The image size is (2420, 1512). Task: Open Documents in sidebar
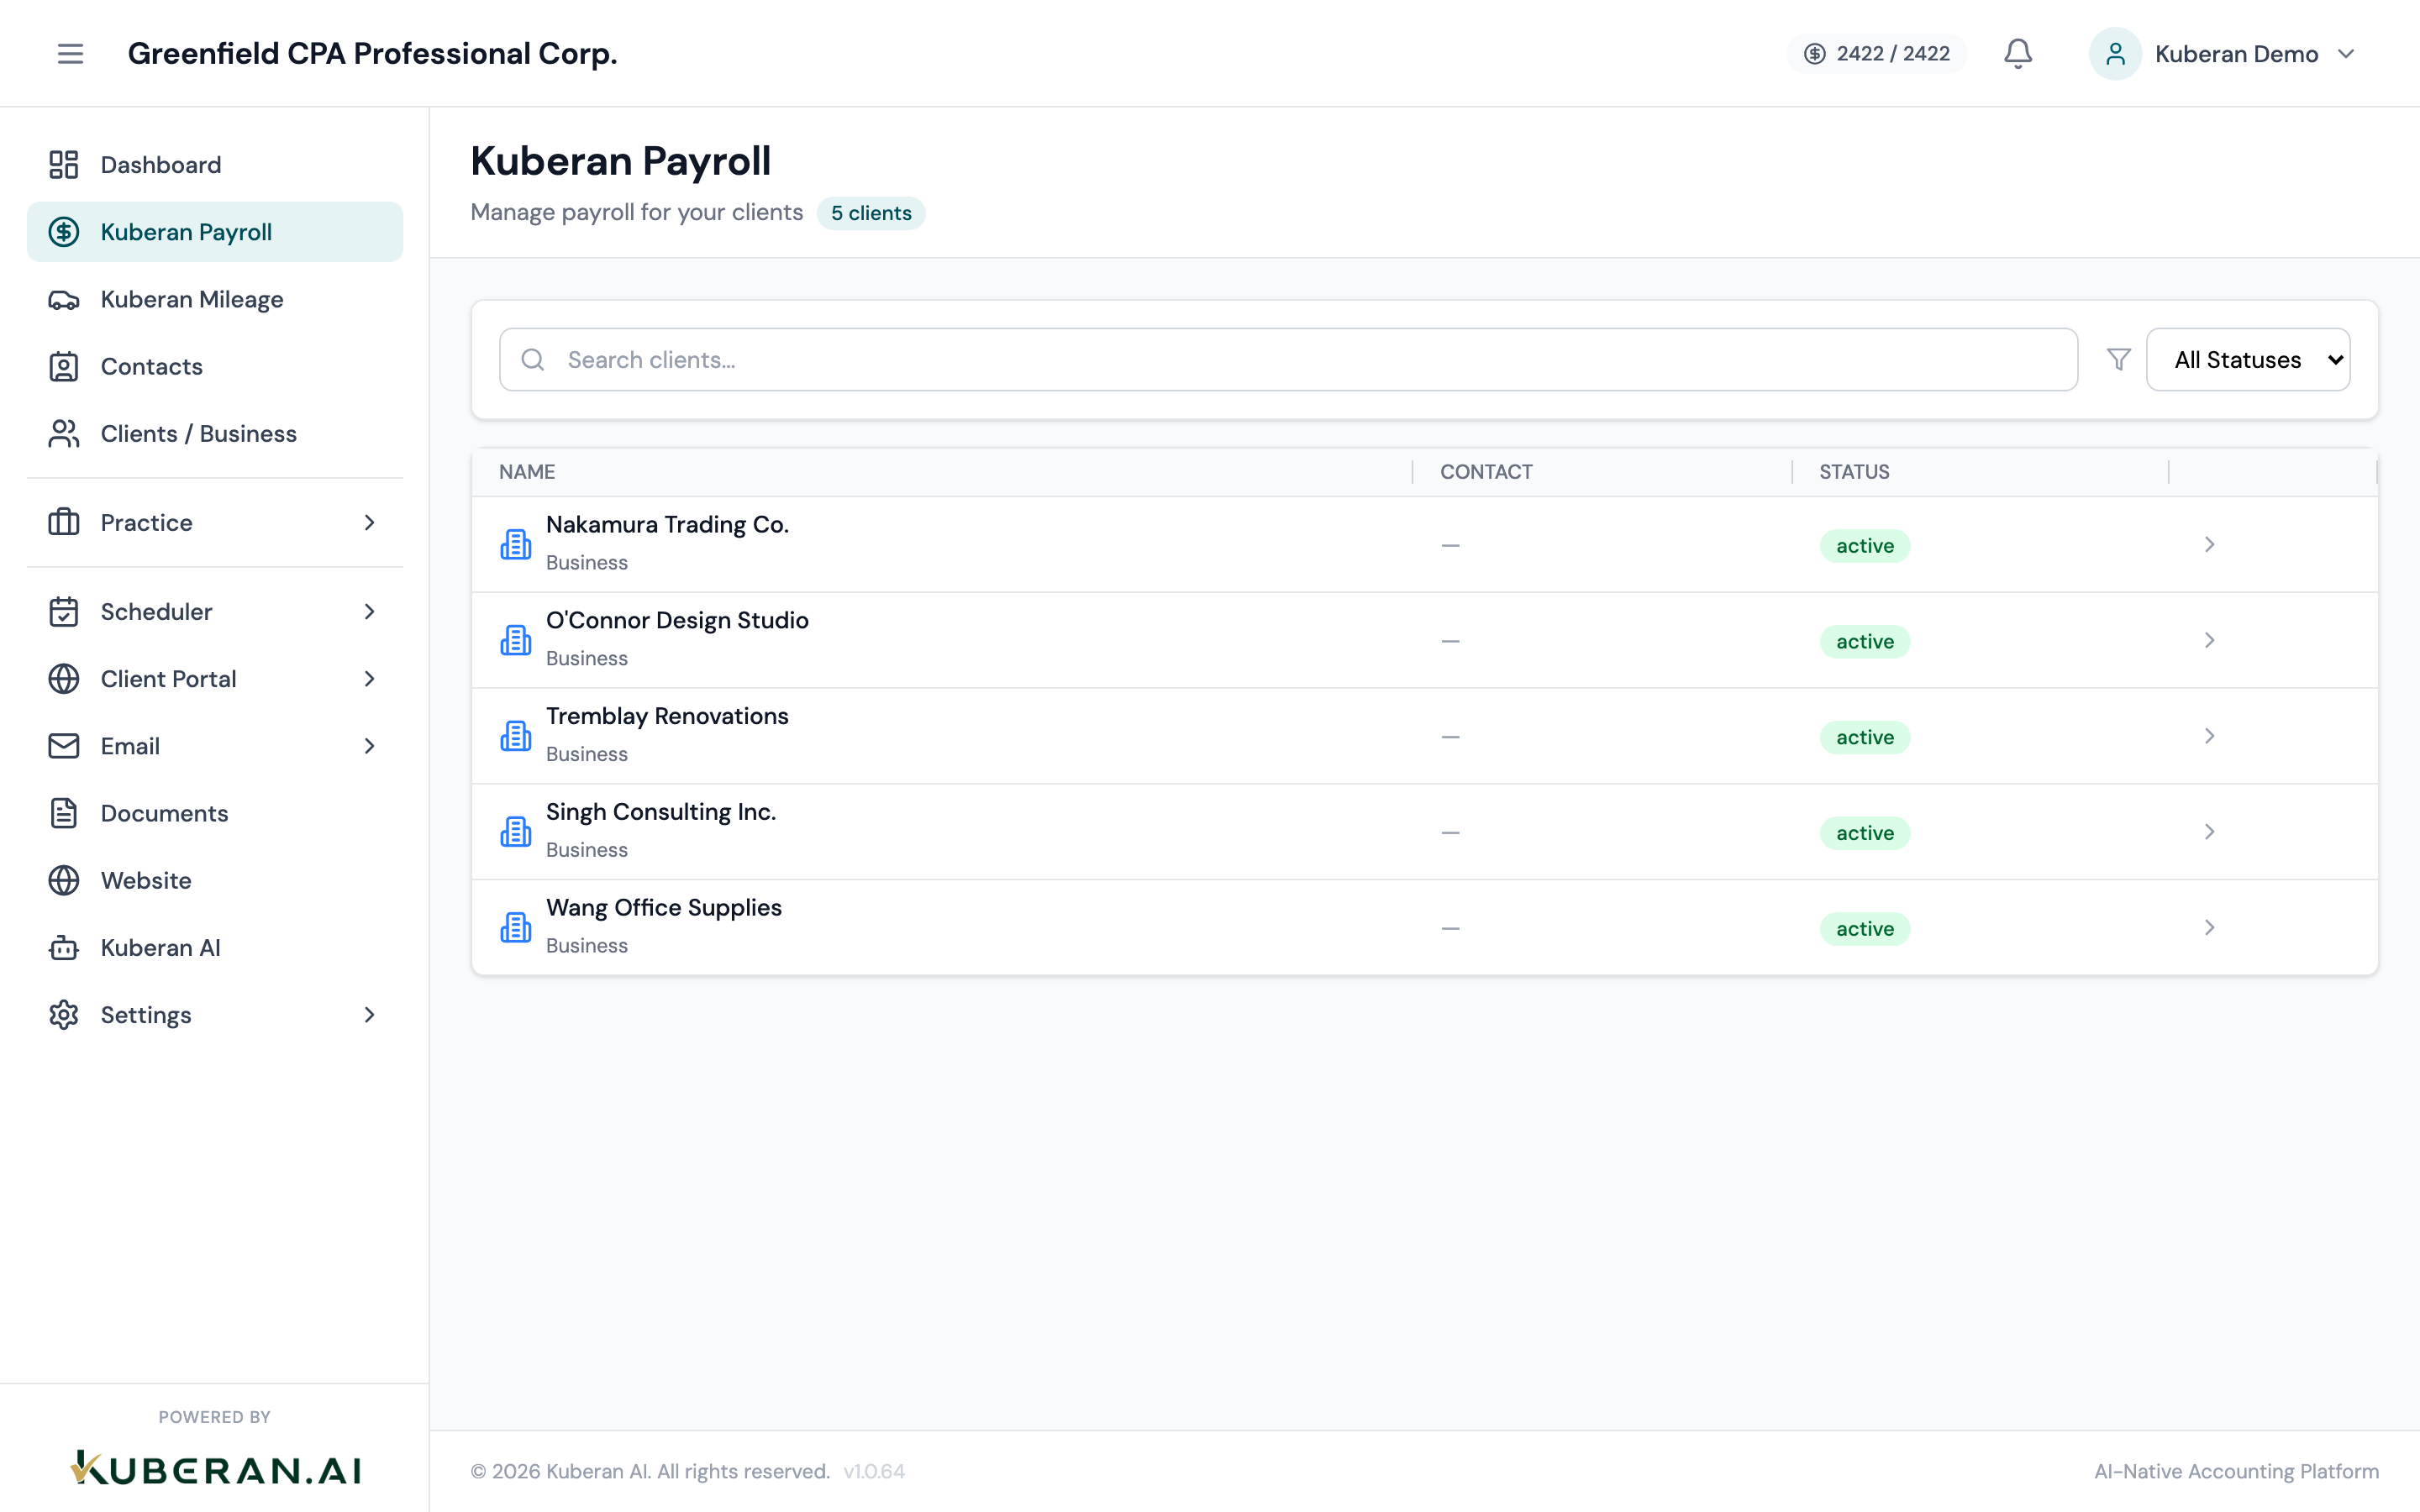(215, 812)
